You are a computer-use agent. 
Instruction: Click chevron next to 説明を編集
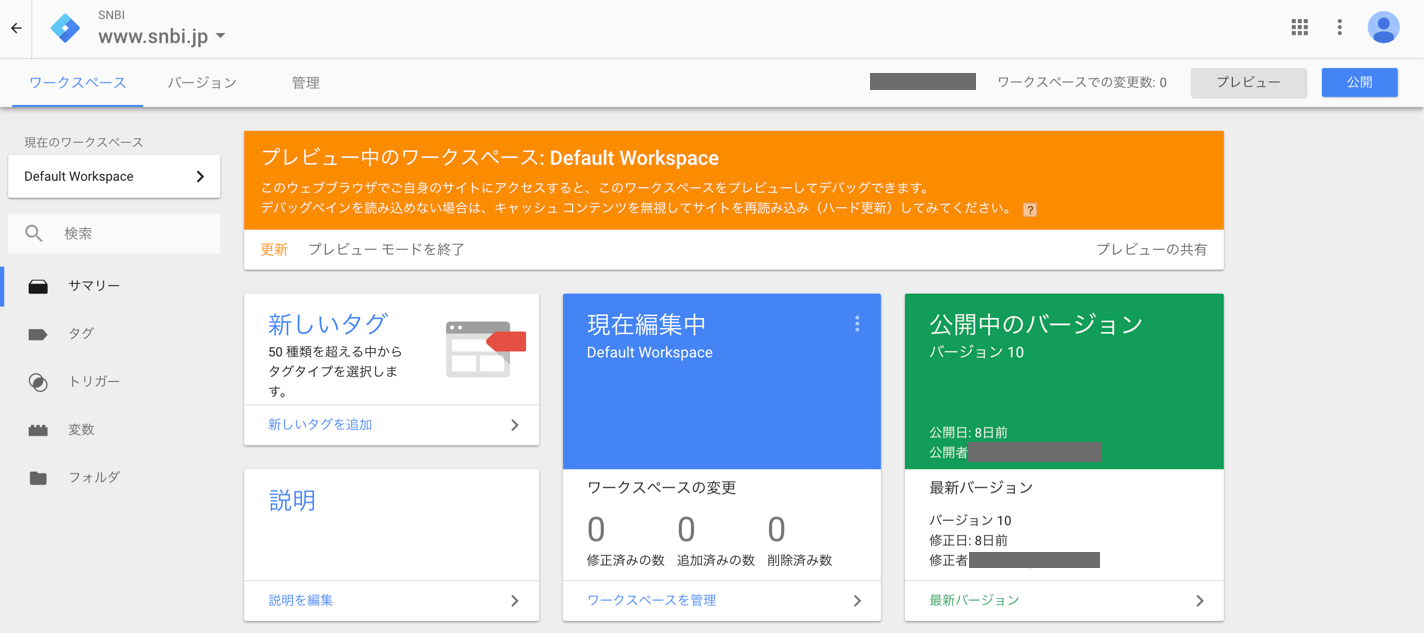click(515, 601)
